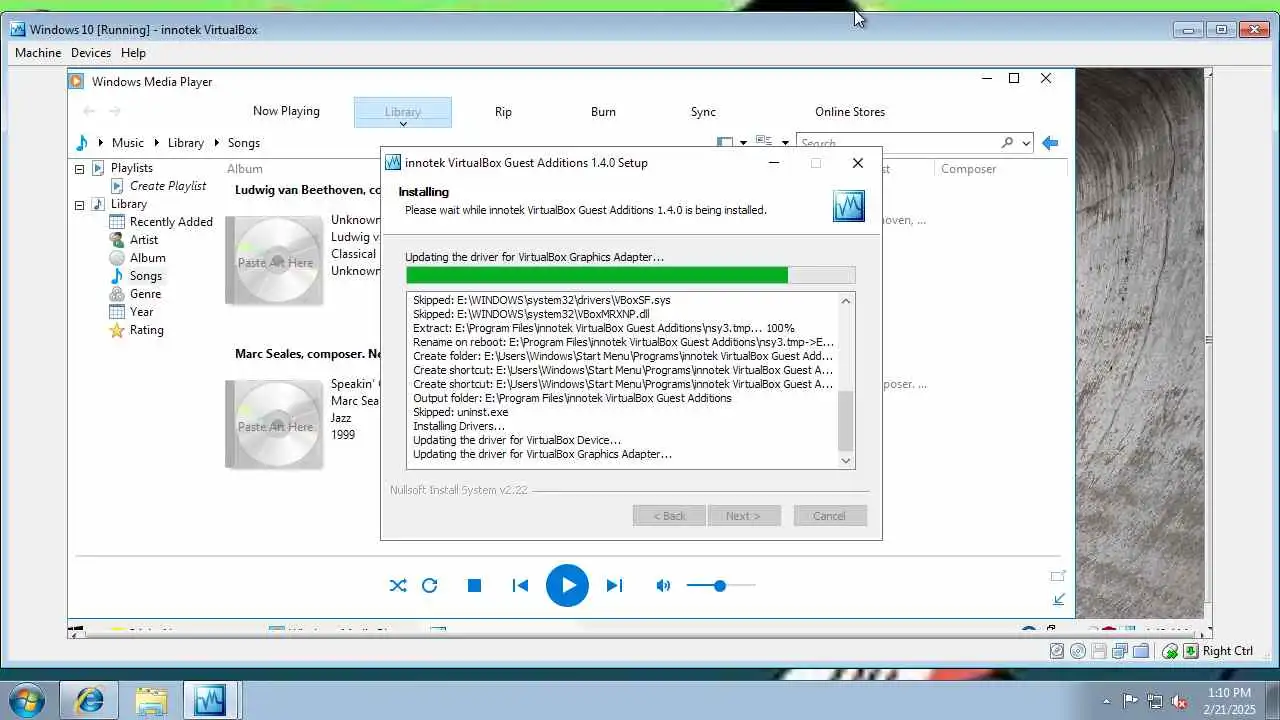The height and width of the screenshot is (720, 1280).
Task: Stop playback in Media Player
Action: click(x=475, y=586)
